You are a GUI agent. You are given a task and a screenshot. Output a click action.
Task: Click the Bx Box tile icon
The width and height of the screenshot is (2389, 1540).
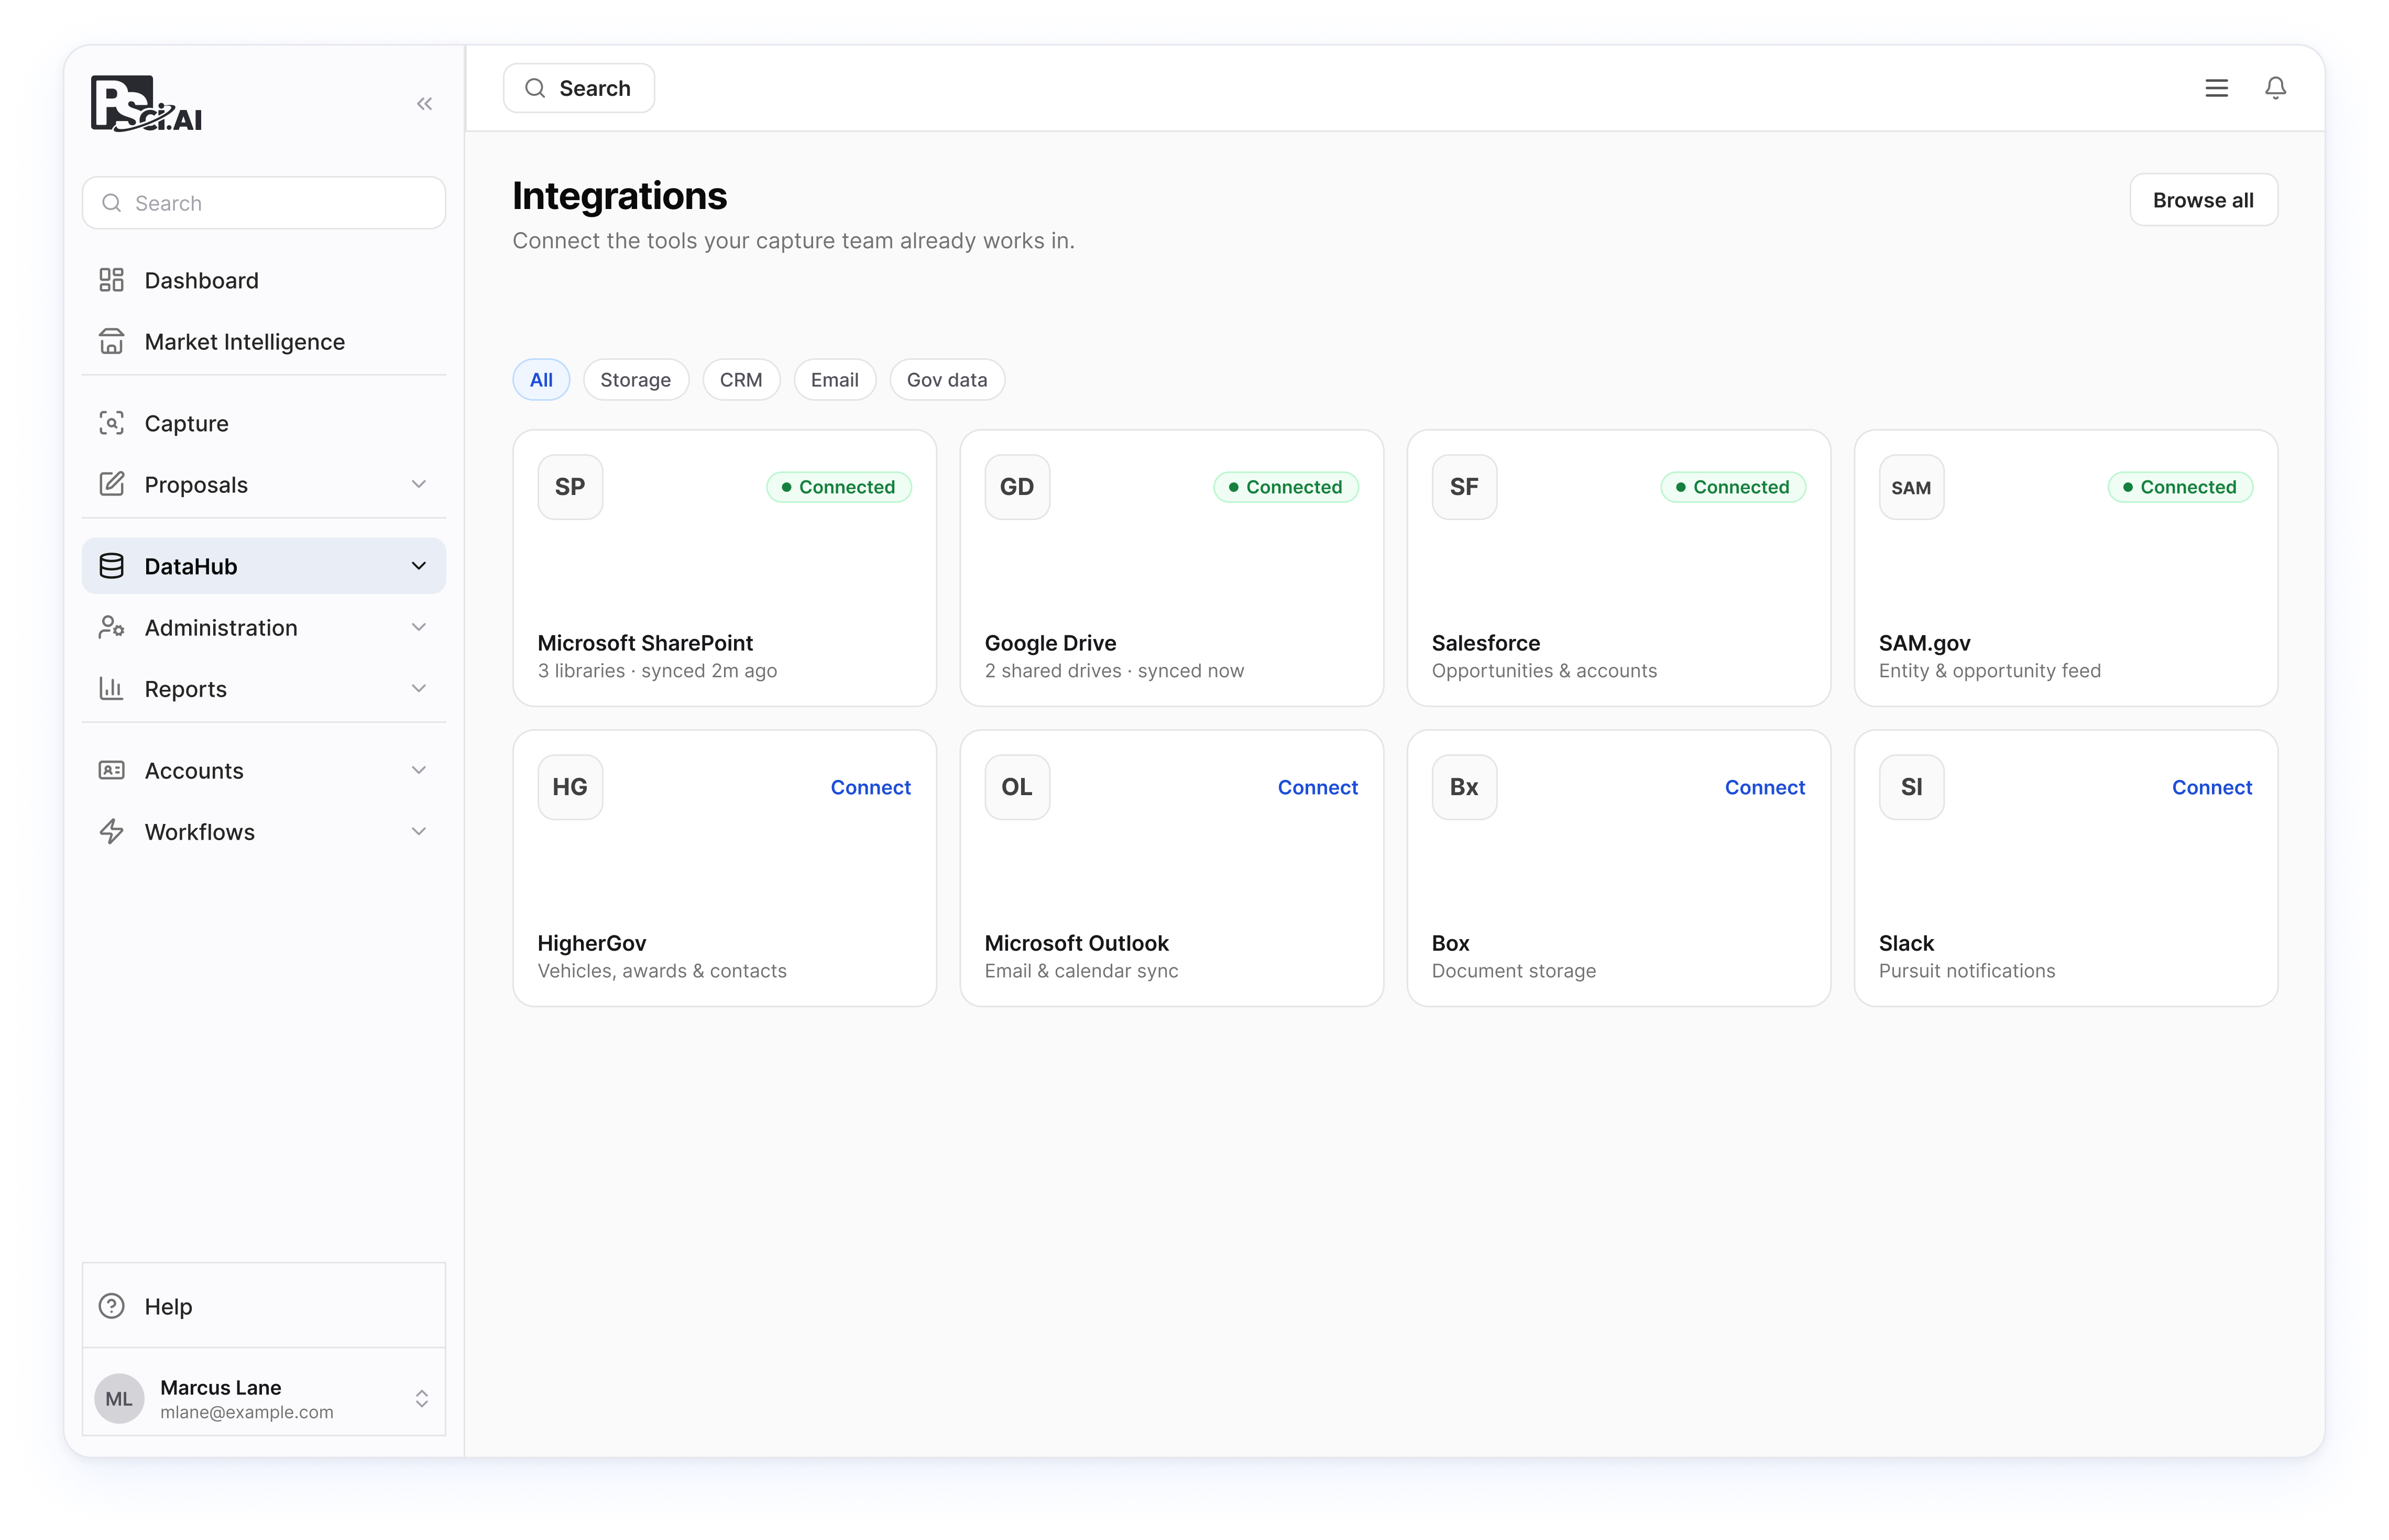pos(1464,787)
